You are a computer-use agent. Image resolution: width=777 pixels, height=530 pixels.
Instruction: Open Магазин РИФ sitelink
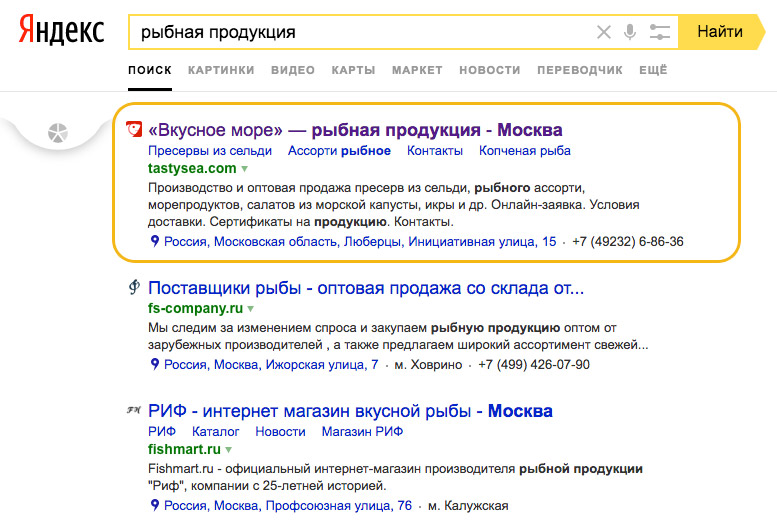(362, 431)
